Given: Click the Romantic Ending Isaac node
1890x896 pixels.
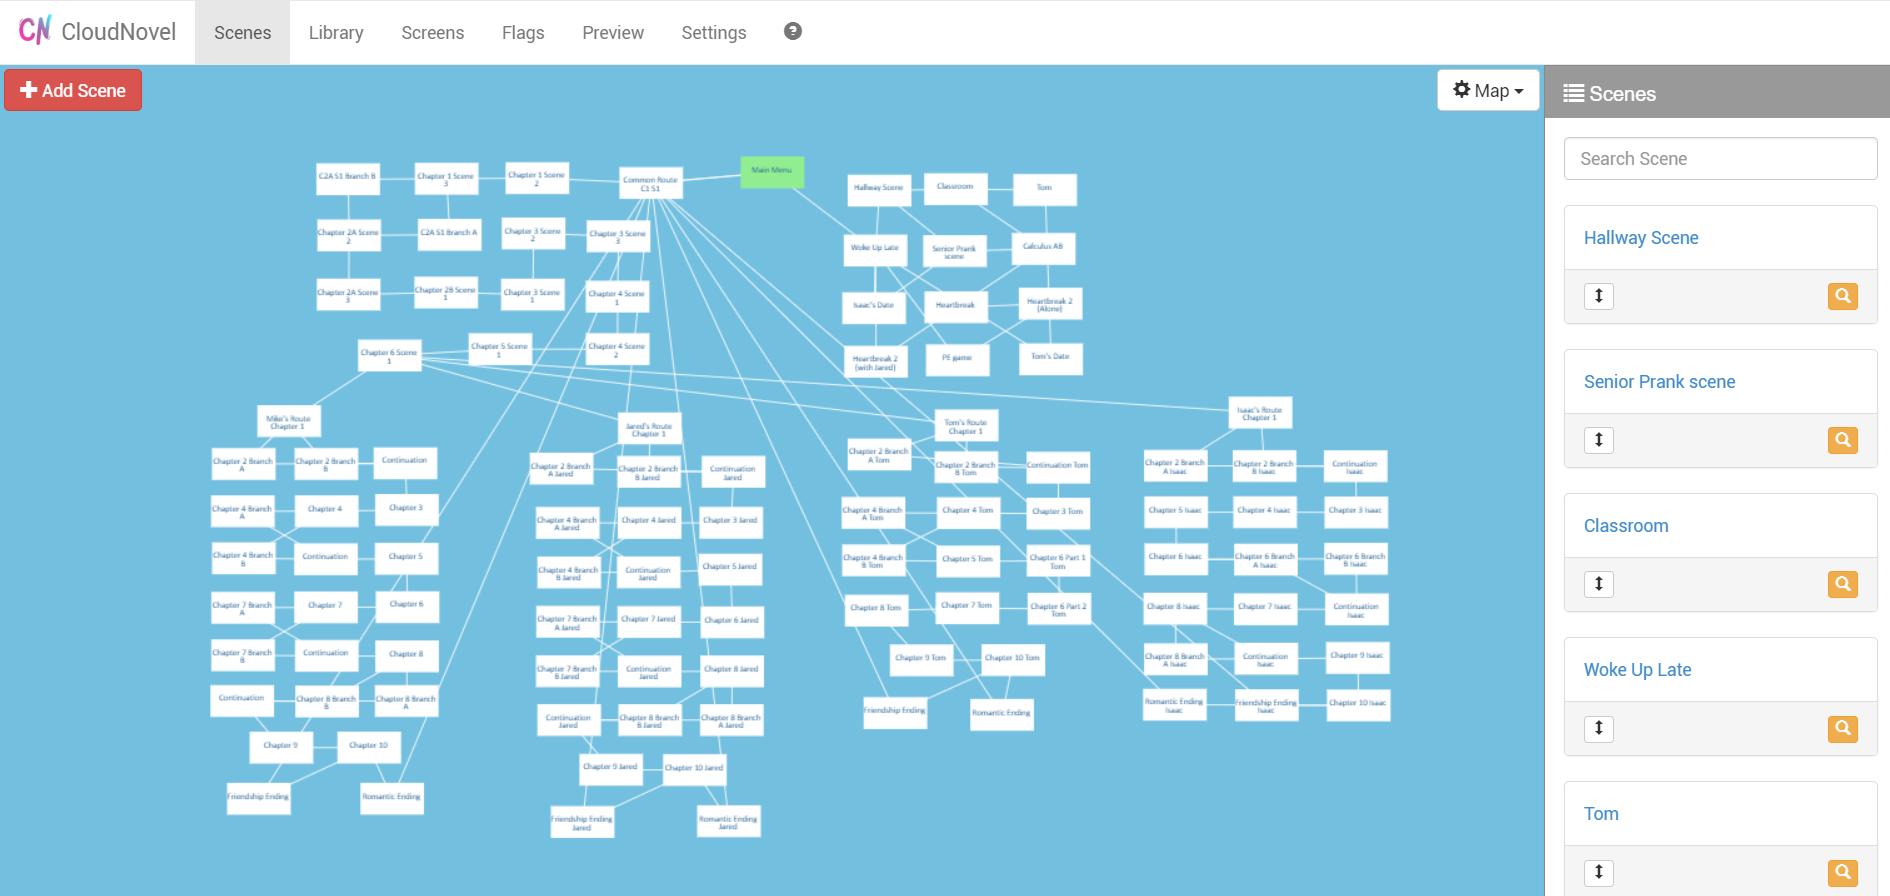Looking at the screenshot, I should pyautogui.click(x=1175, y=705).
